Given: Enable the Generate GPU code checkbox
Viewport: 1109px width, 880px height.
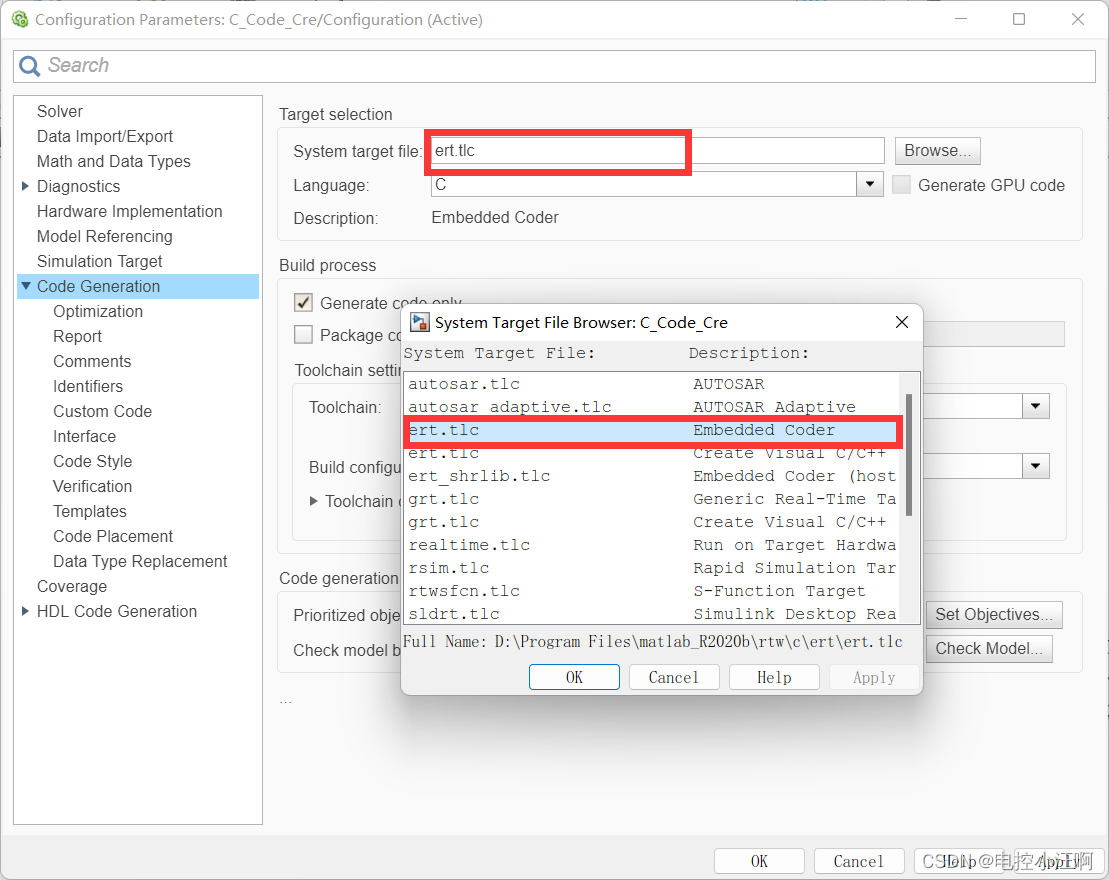Looking at the screenshot, I should tap(901, 185).
